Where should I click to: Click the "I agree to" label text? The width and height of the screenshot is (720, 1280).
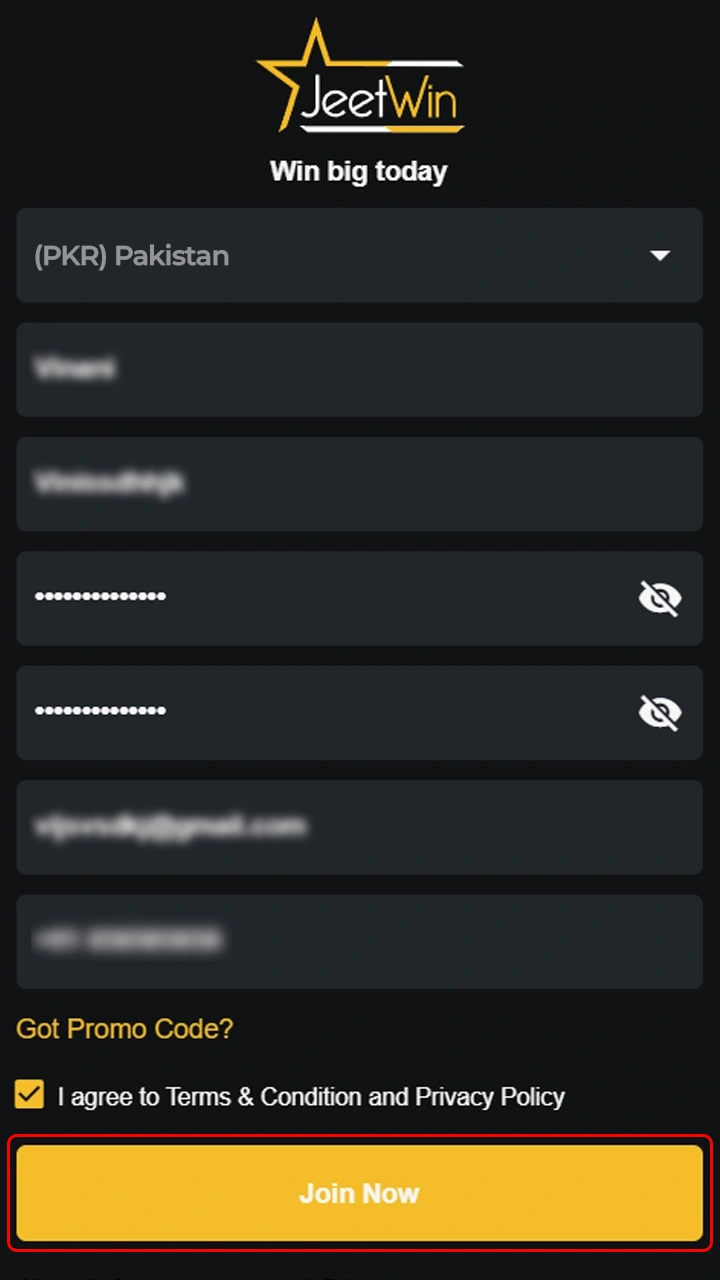pos(109,1097)
